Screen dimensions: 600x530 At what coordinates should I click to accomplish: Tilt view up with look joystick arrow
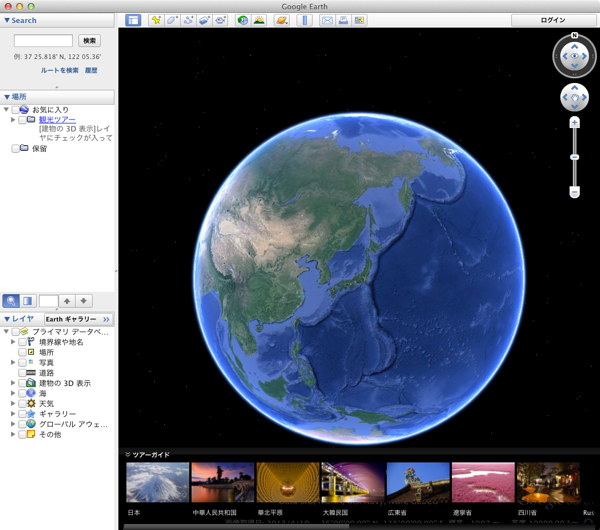click(x=574, y=47)
